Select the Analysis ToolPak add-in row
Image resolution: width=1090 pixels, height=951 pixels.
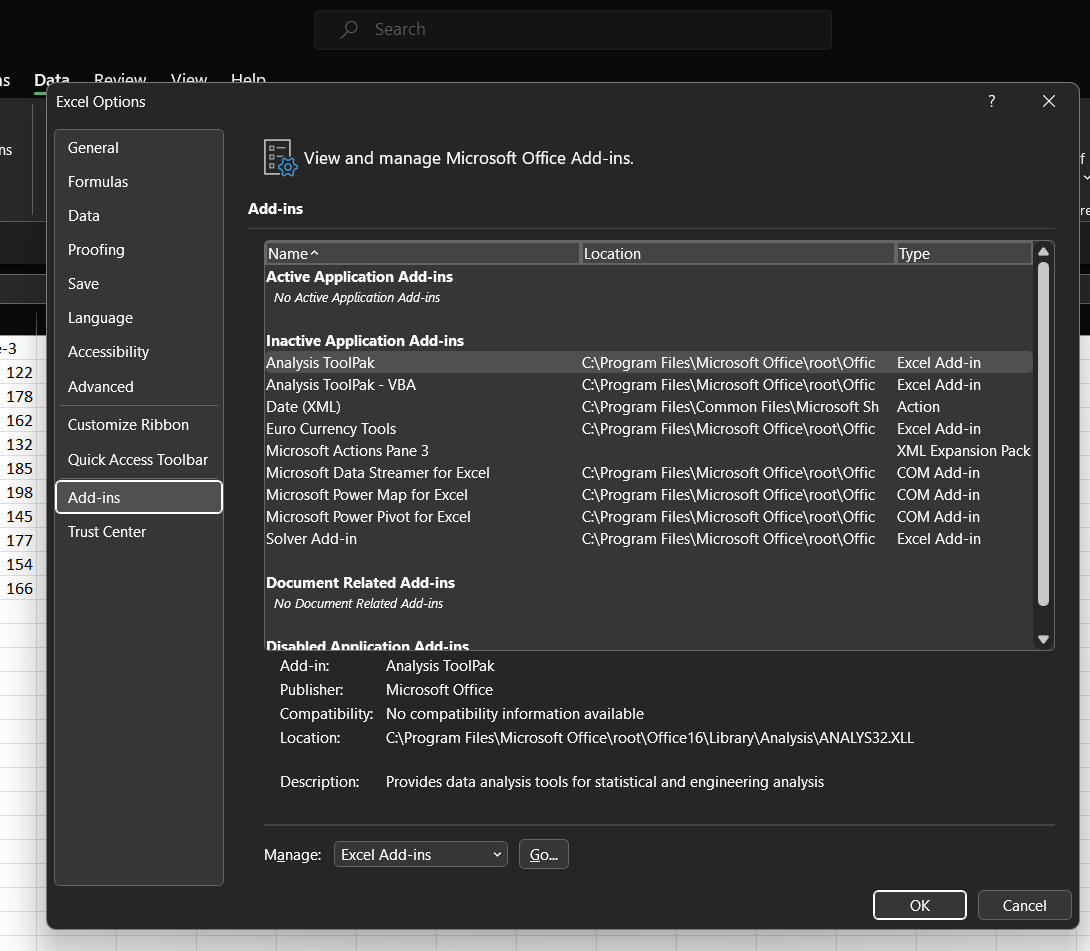coord(649,363)
